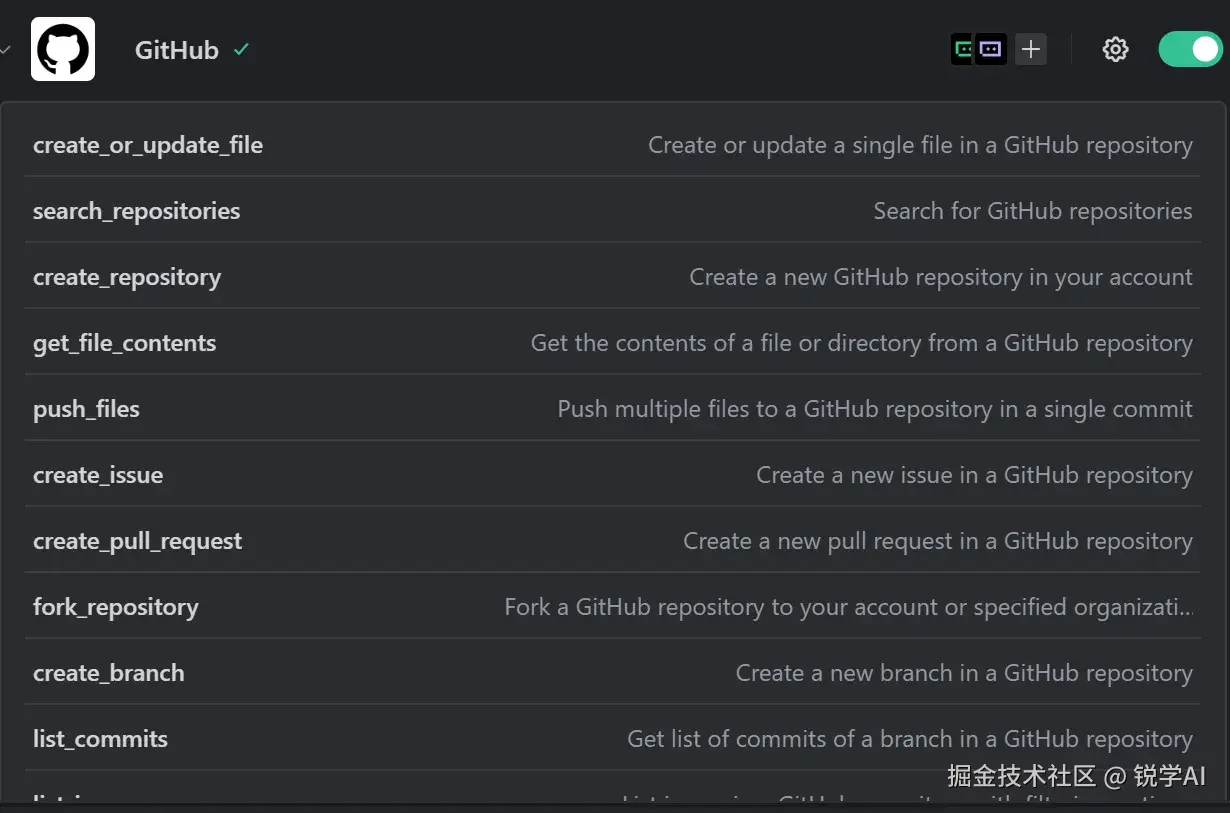Image resolution: width=1230 pixels, height=813 pixels.
Task: Click the green verified checkmark beside GitHub
Action: [241, 49]
